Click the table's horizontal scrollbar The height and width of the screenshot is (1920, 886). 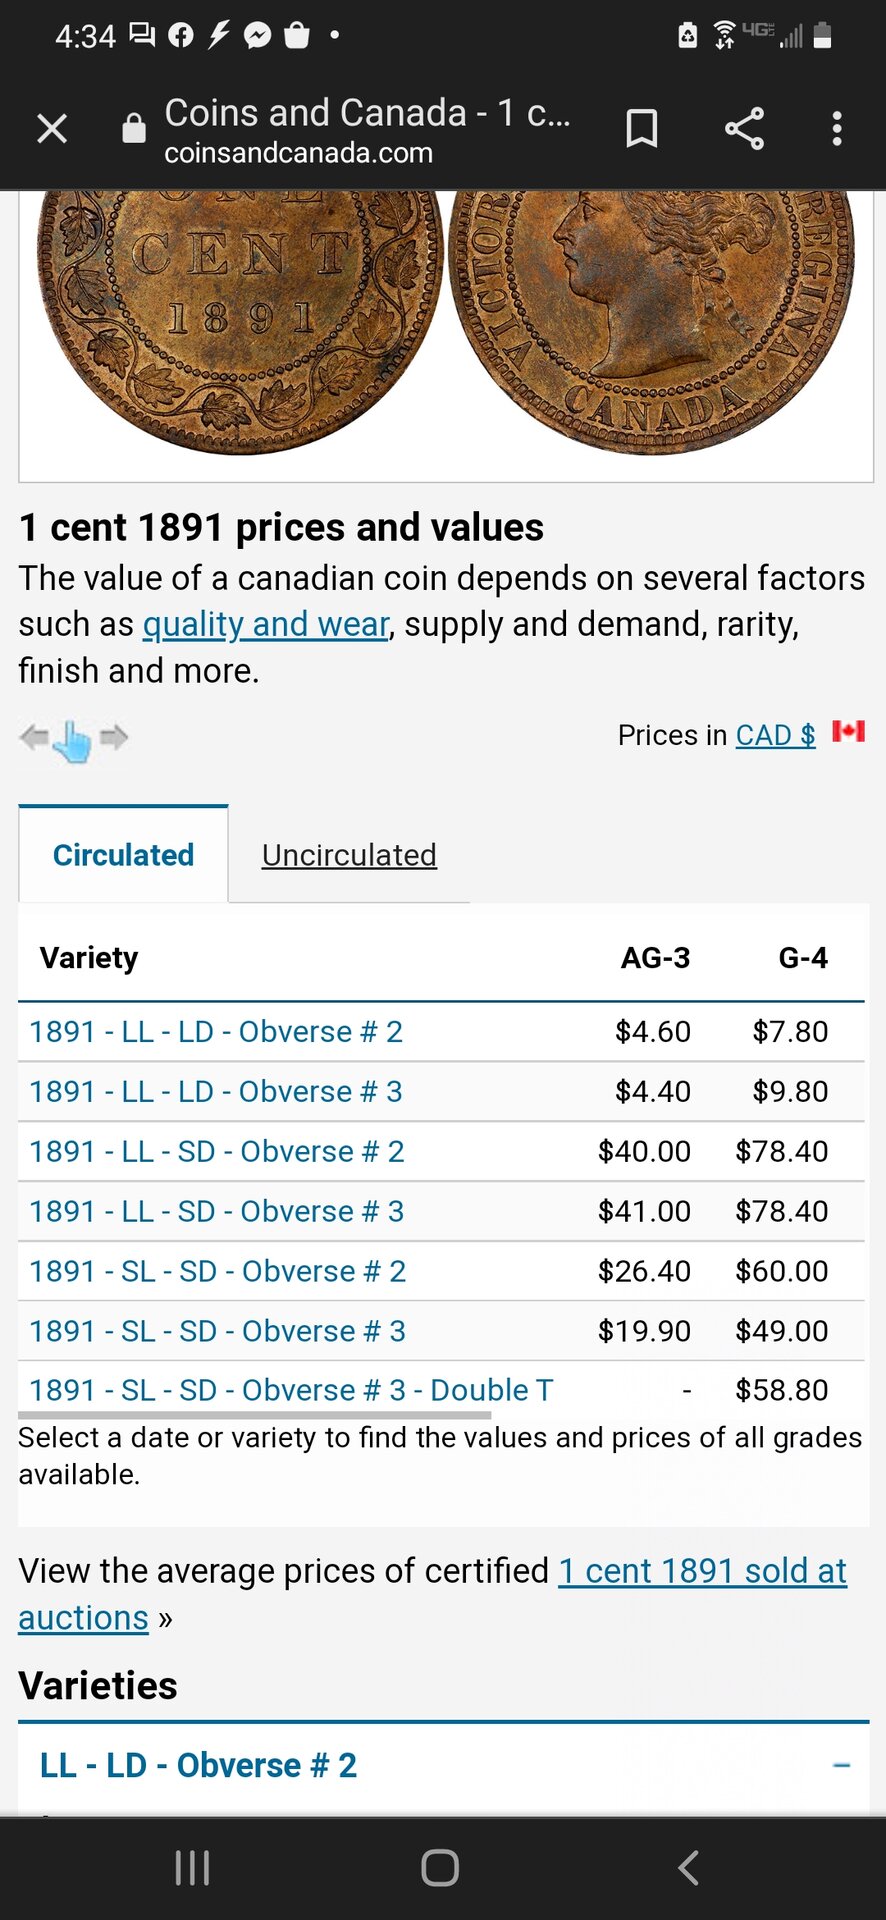[254, 1415]
